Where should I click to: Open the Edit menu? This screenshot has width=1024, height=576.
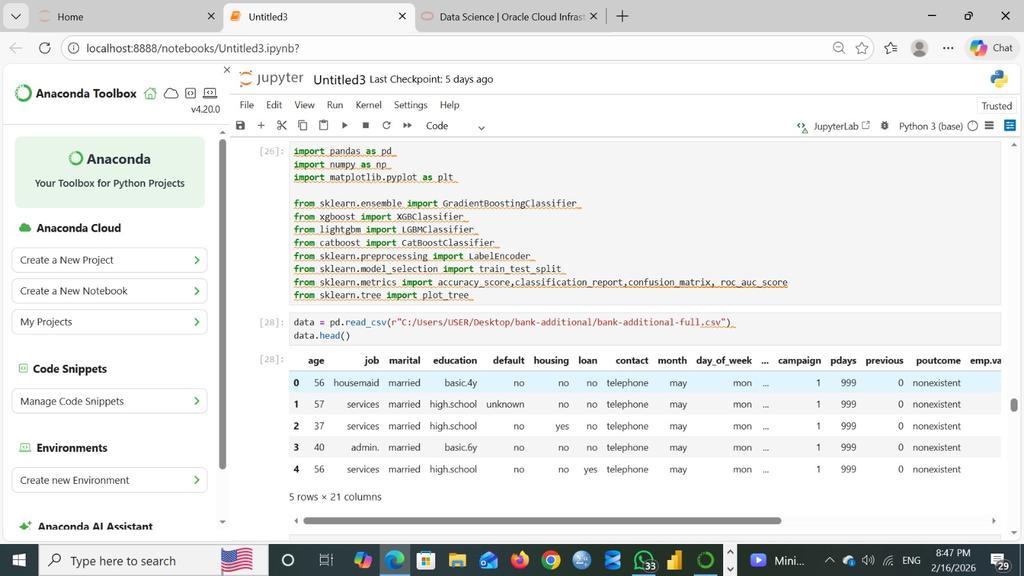pos(274,104)
